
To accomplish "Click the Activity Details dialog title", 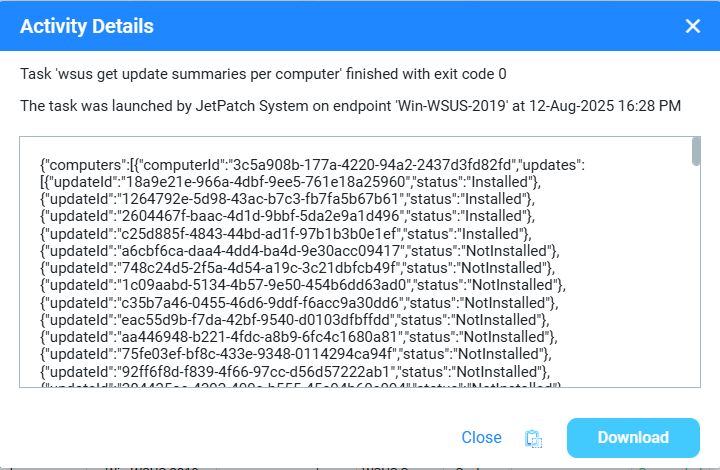I will coord(87,26).
